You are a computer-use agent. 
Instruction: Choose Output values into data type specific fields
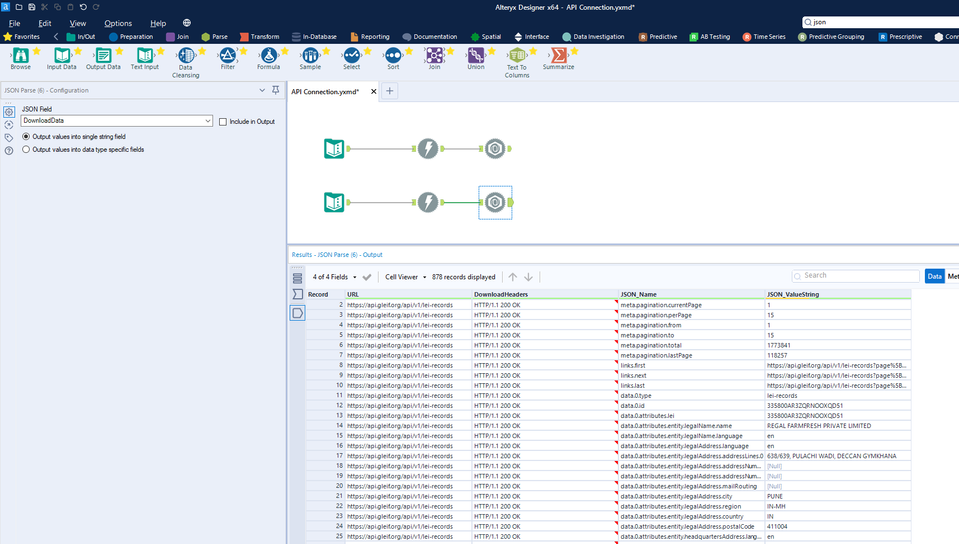click(x=26, y=149)
